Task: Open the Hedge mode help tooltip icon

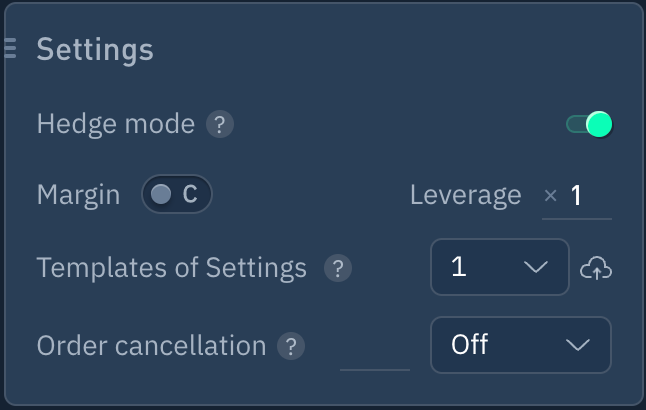Action: tap(220, 125)
